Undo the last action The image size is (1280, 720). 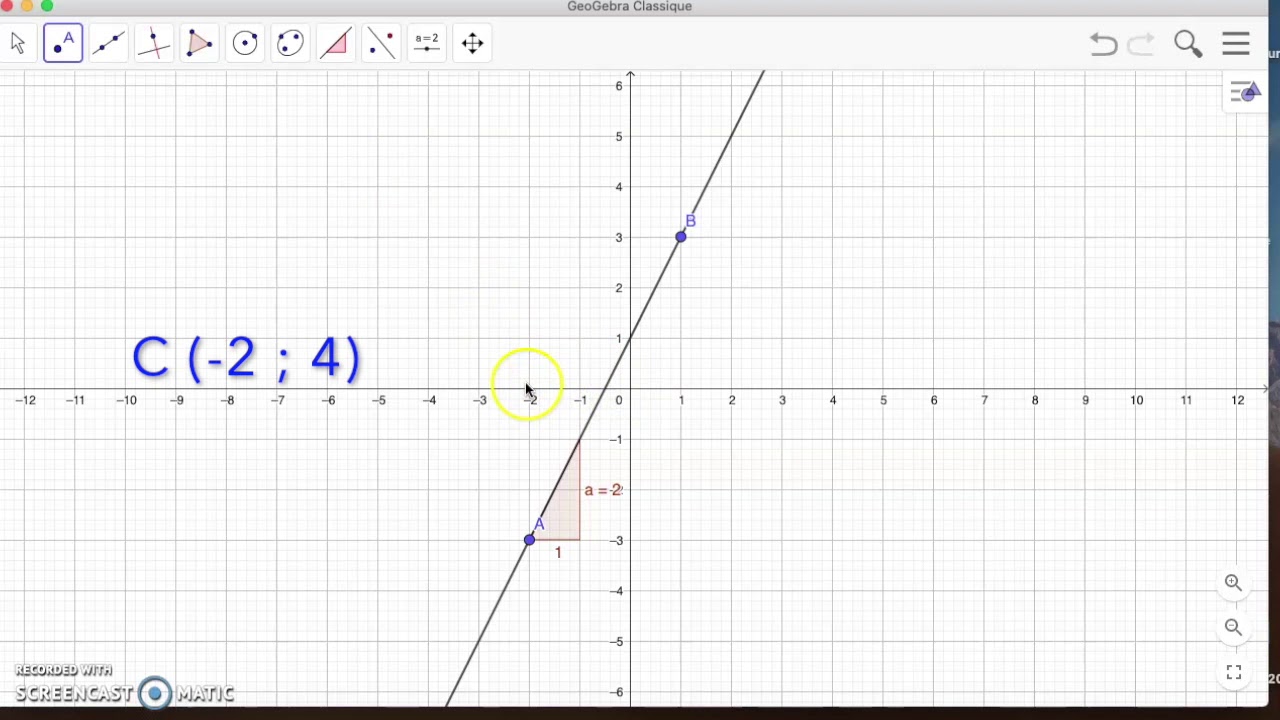(1104, 44)
